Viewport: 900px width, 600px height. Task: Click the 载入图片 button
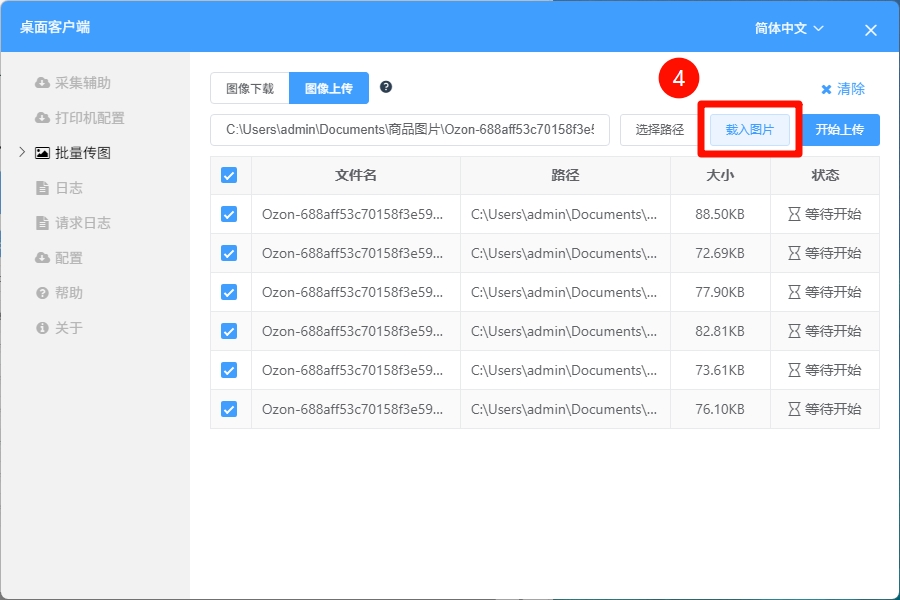coord(750,130)
